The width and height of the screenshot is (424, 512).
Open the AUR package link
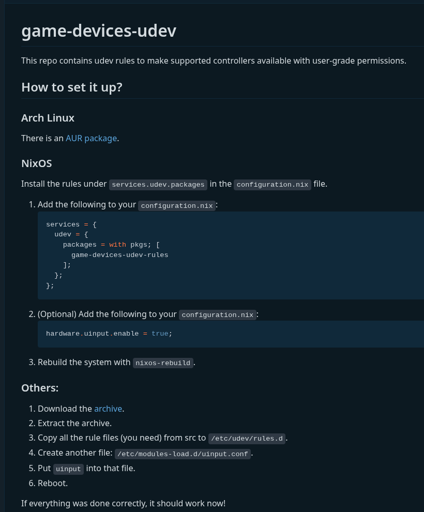(91, 138)
